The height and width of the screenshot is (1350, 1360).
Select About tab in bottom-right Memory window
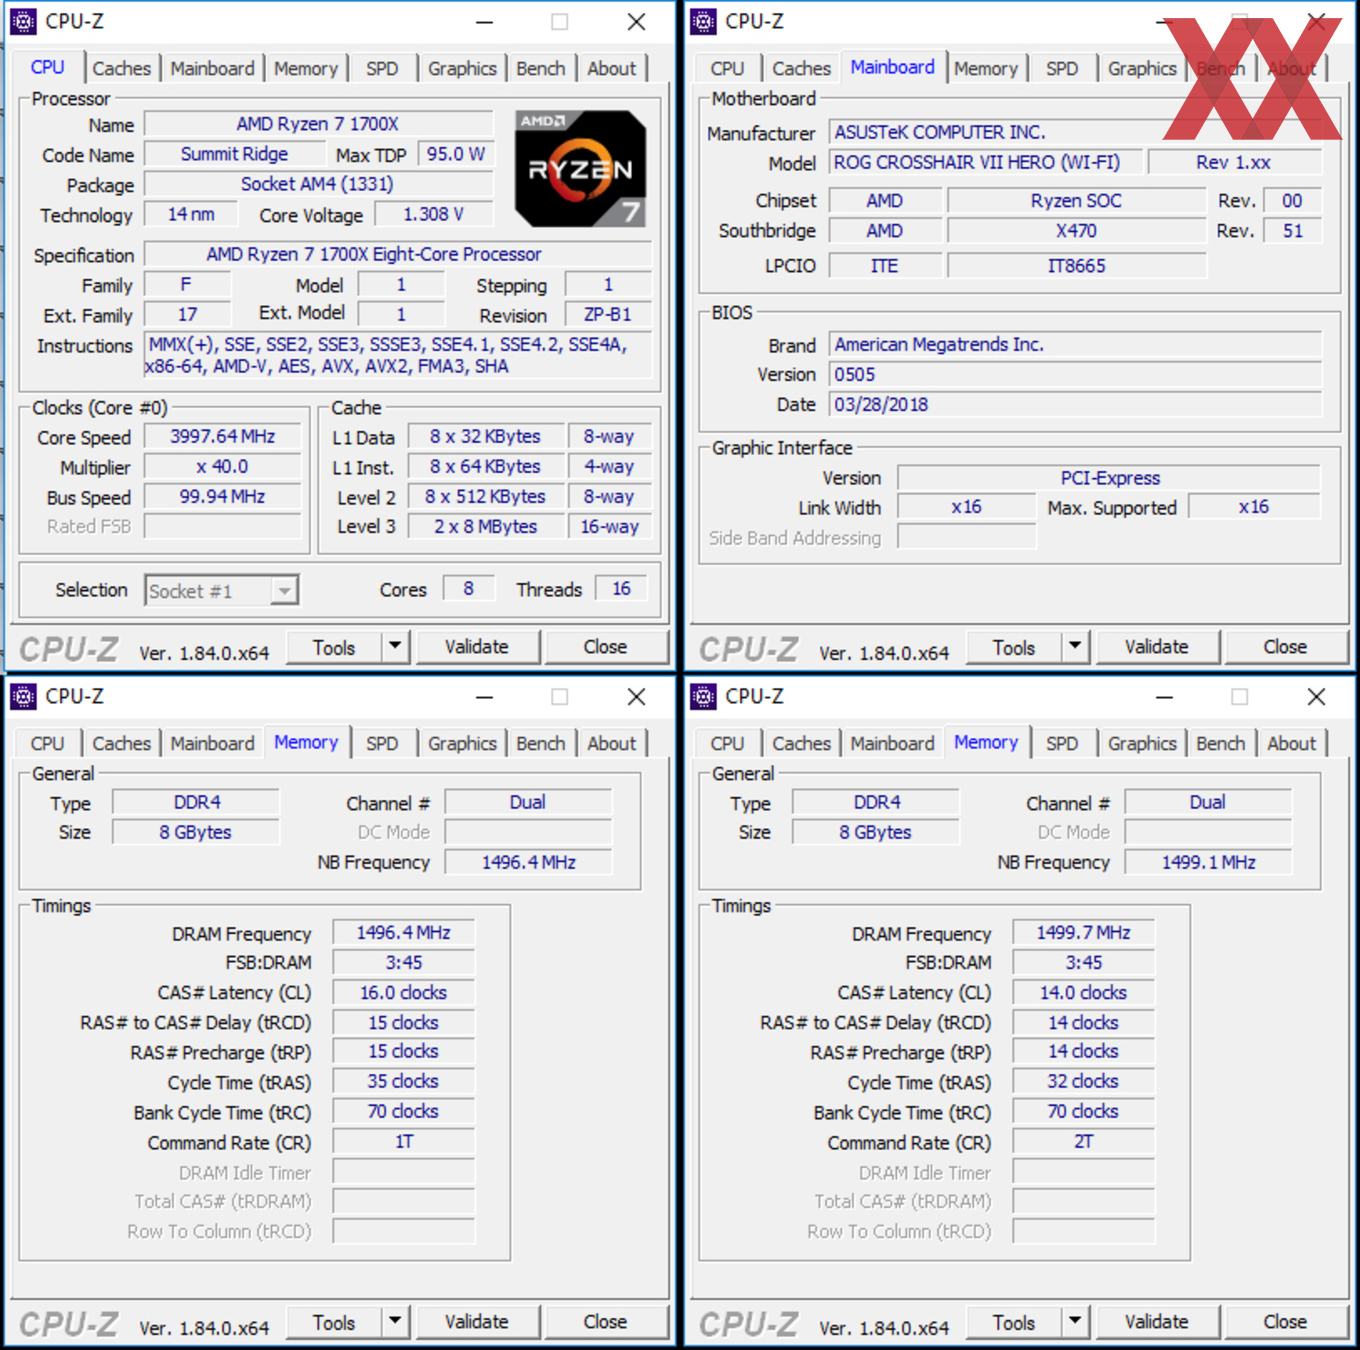click(x=1291, y=743)
